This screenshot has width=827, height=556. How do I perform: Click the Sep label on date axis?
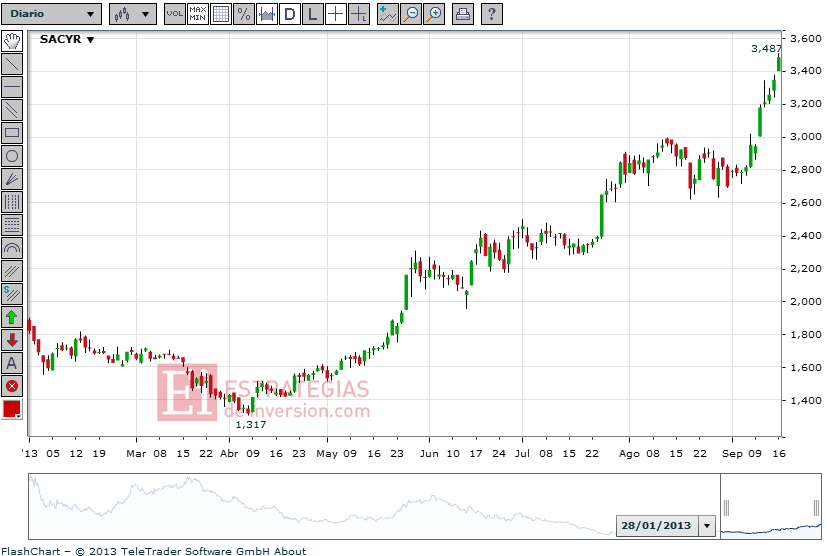tap(732, 454)
